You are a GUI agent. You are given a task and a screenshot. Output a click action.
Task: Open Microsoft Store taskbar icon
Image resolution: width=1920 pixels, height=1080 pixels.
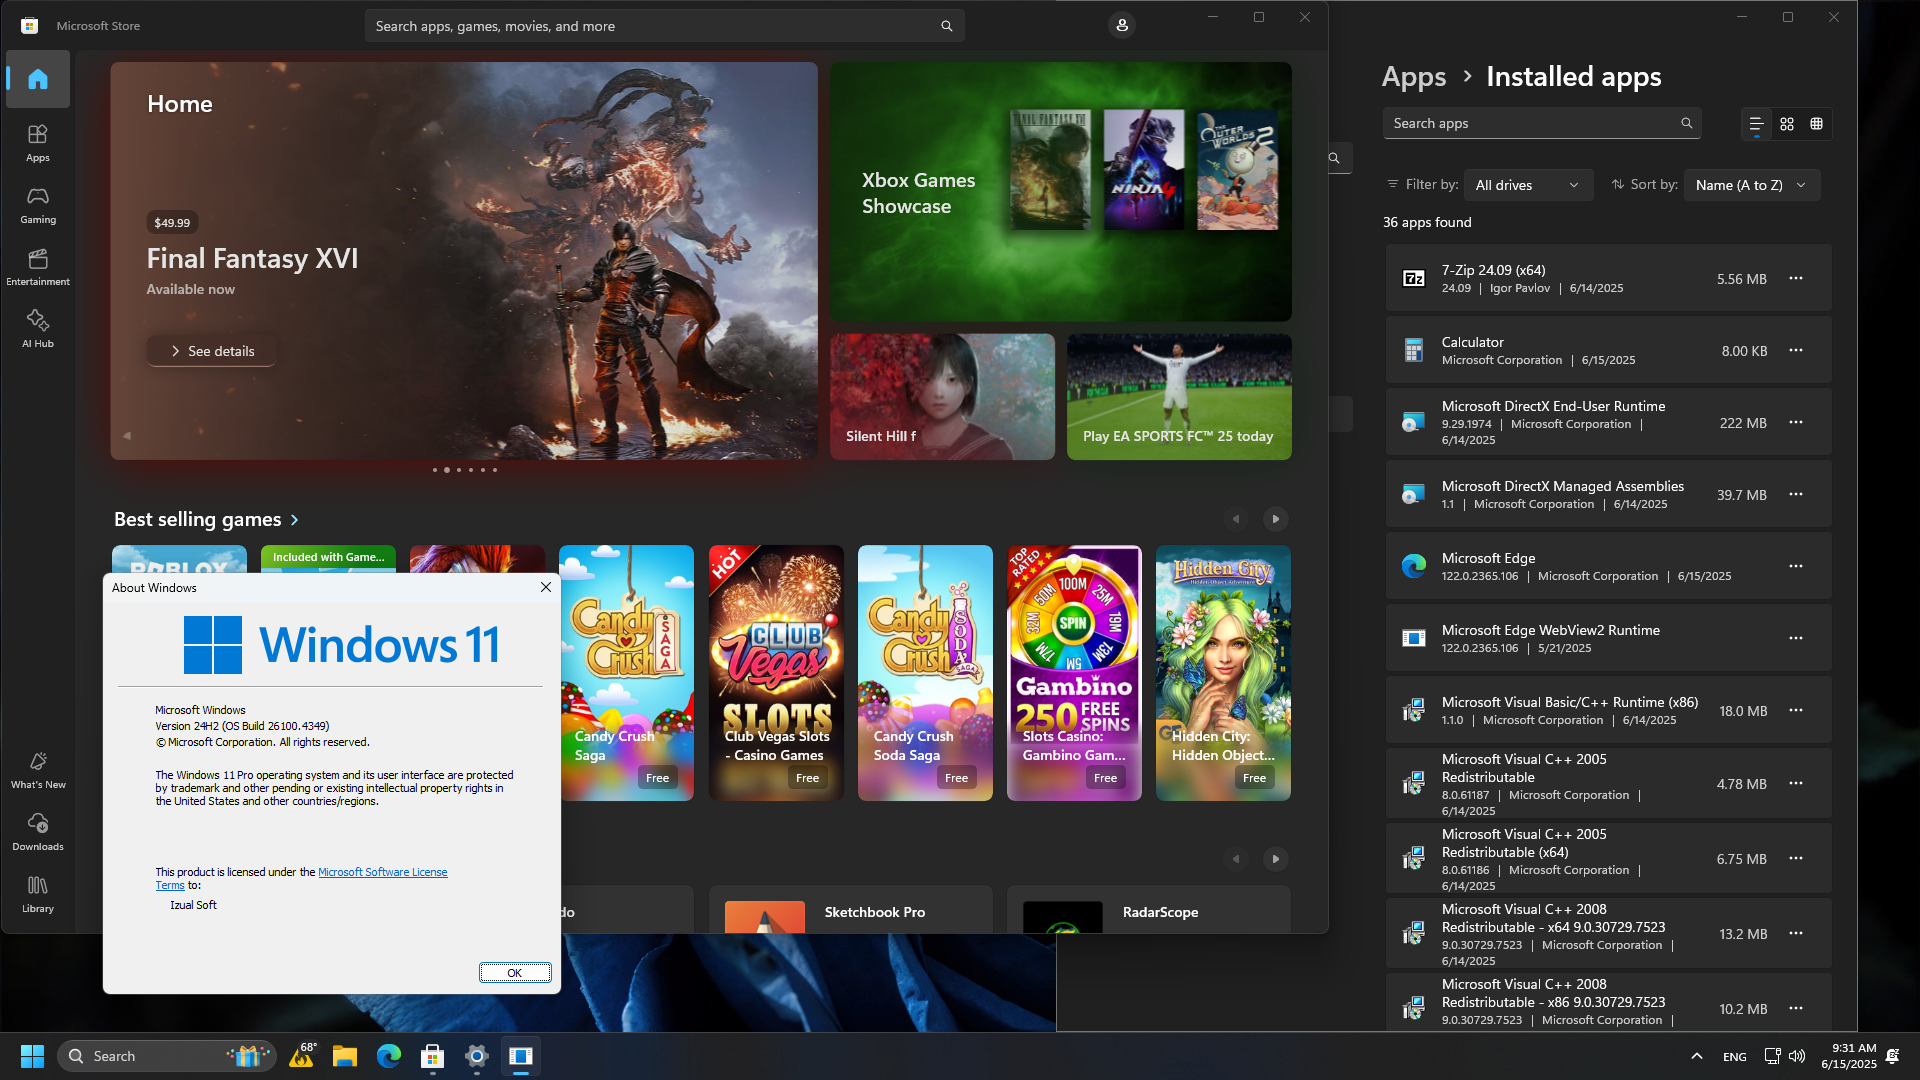[x=433, y=1056]
